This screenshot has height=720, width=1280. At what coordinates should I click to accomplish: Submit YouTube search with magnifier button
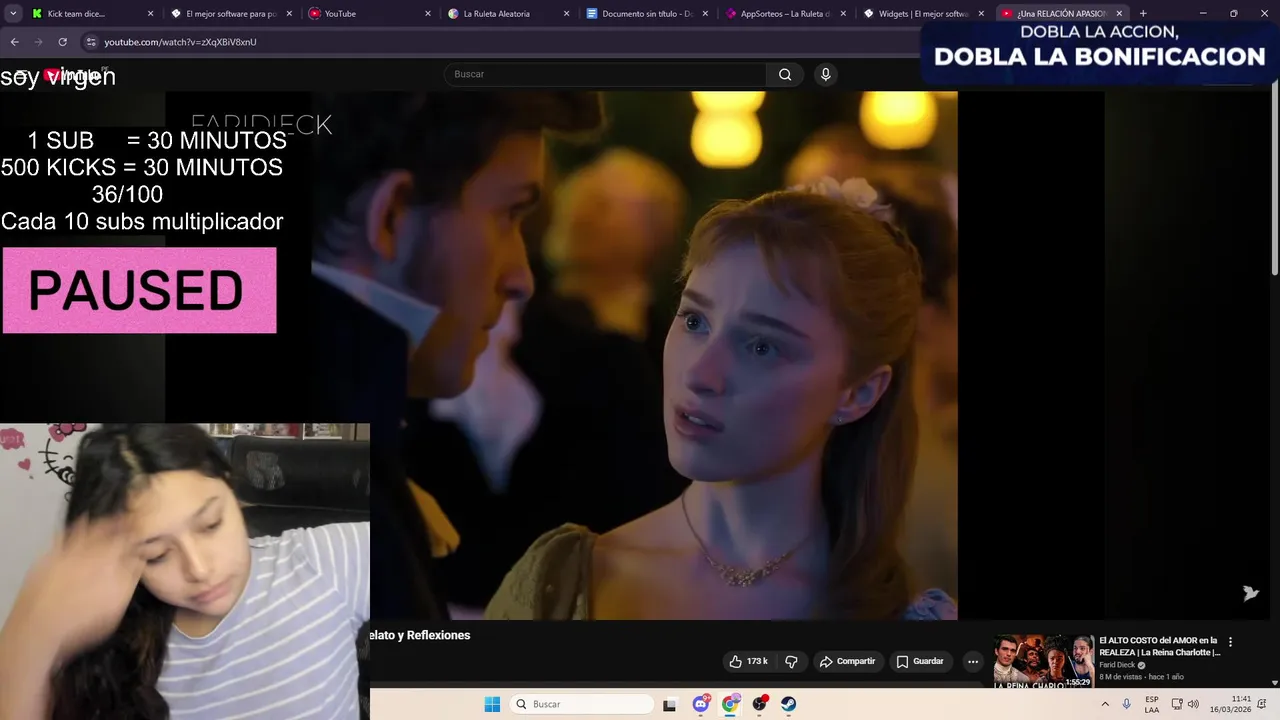click(x=785, y=74)
